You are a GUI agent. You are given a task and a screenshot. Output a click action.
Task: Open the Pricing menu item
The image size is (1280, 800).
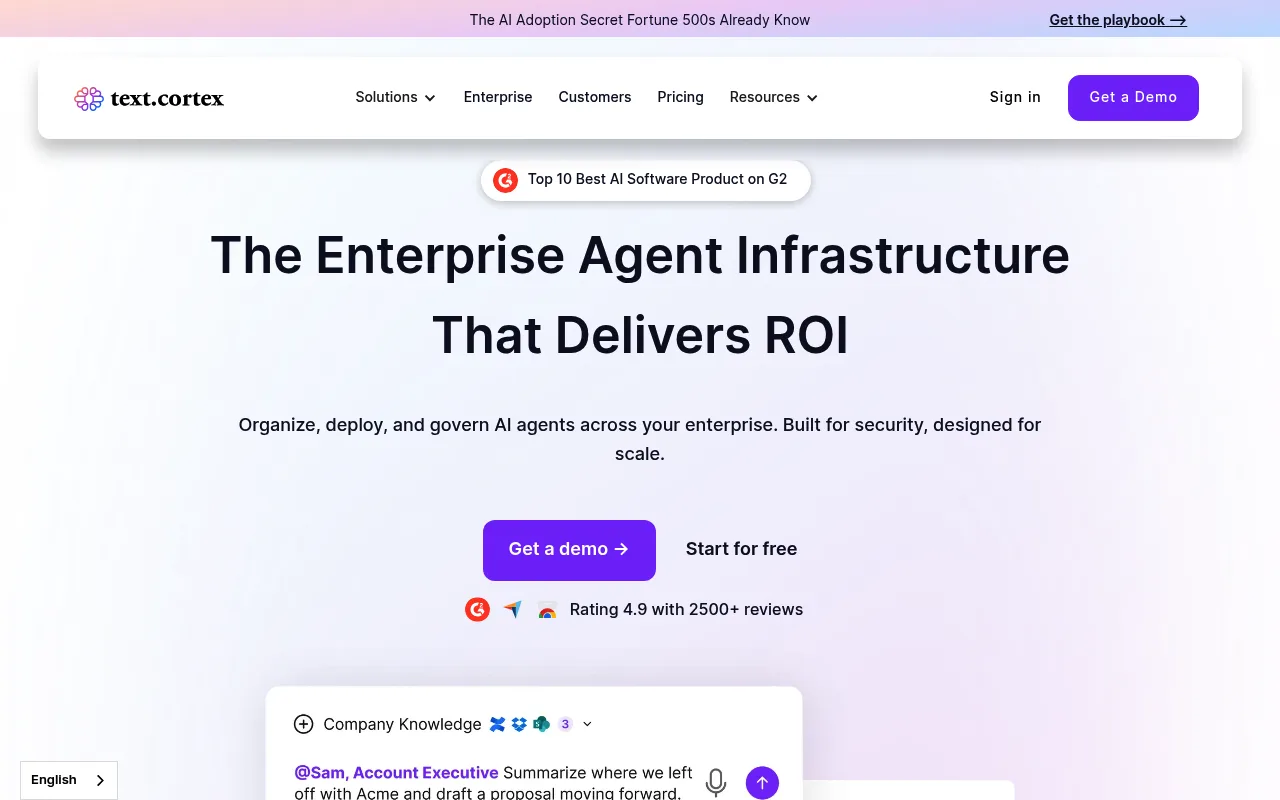680,97
